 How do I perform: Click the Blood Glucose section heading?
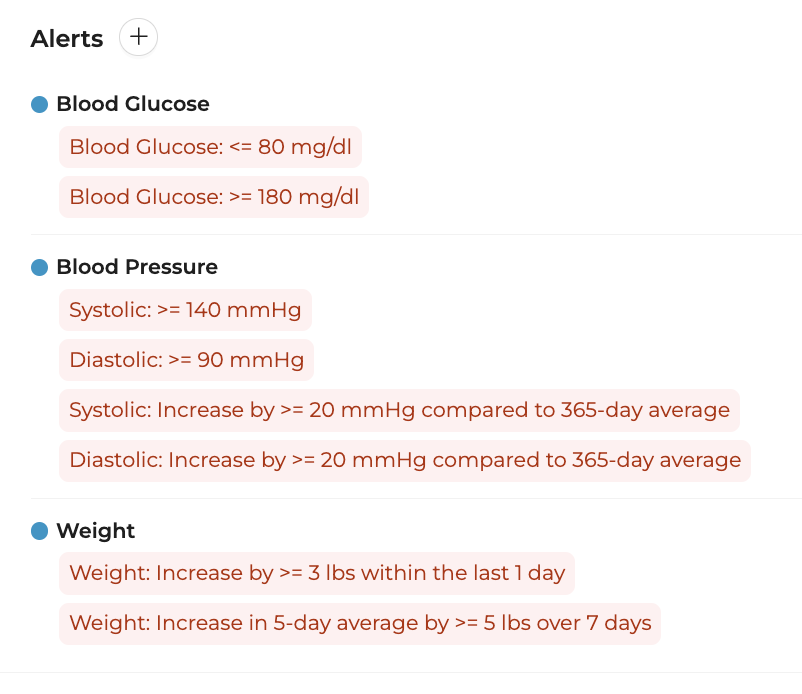click(x=133, y=104)
